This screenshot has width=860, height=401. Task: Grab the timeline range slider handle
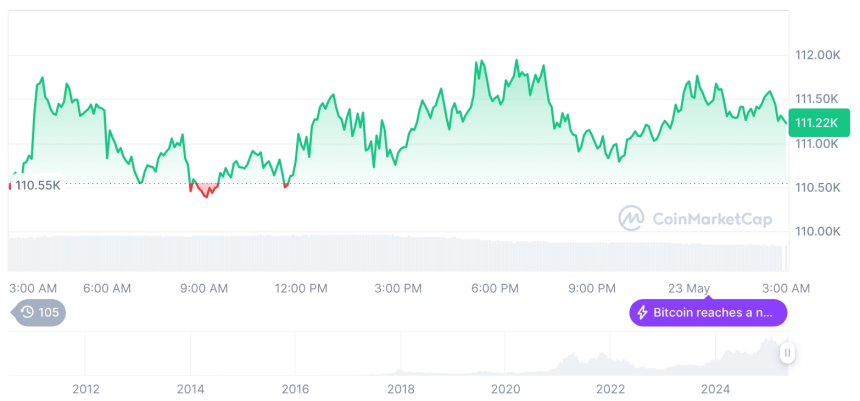pyautogui.click(x=788, y=353)
